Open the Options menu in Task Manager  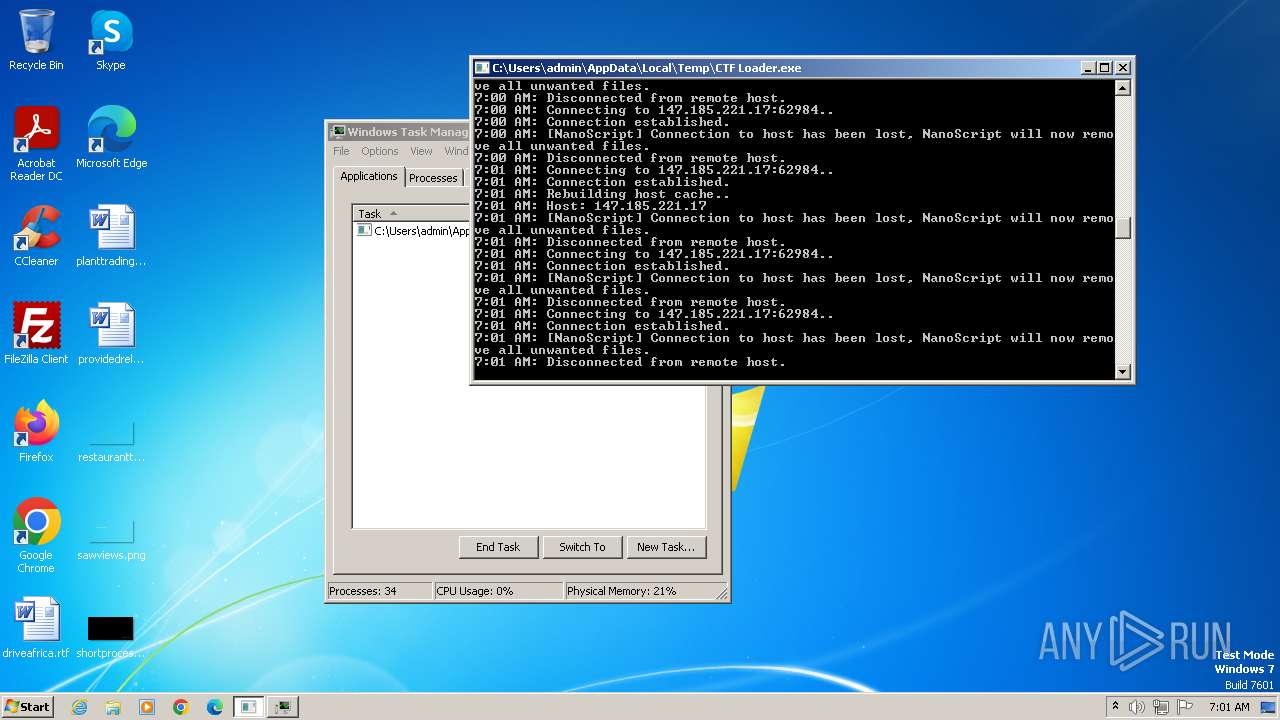coord(380,151)
